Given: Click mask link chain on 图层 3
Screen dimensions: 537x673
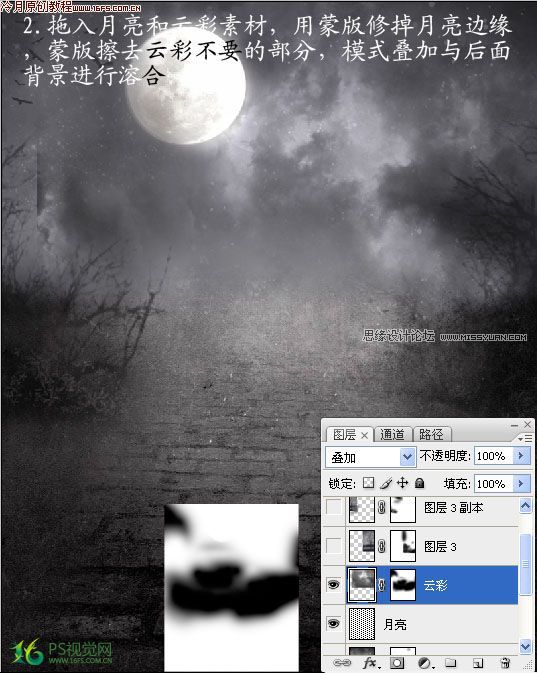Looking at the screenshot, I should coord(381,546).
